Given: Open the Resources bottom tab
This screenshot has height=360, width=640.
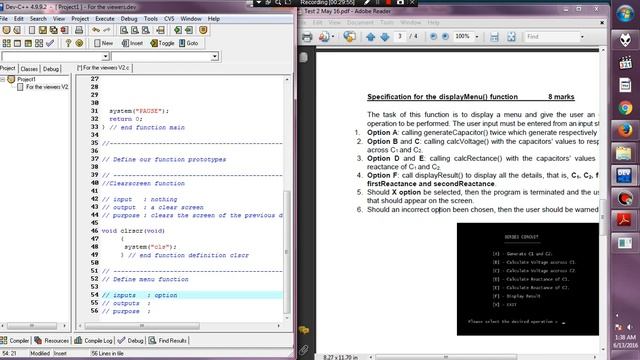Looking at the screenshot, I should [x=52, y=340].
